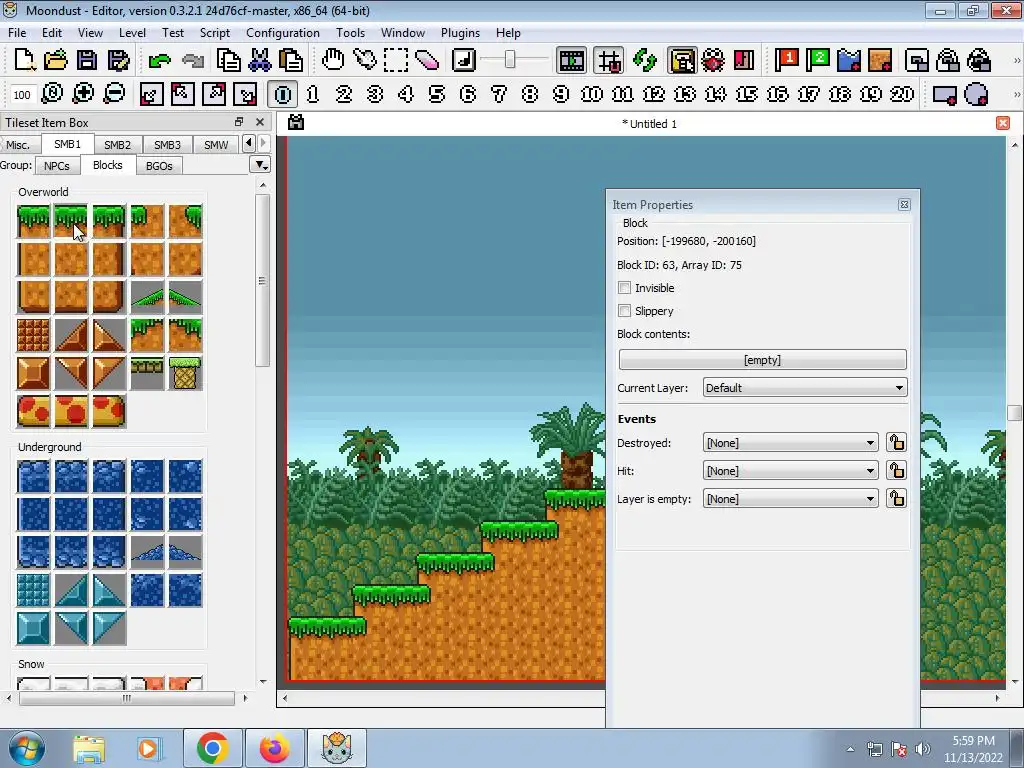
Task: Save the level with floppy icon
Action: tap(87, 60)
